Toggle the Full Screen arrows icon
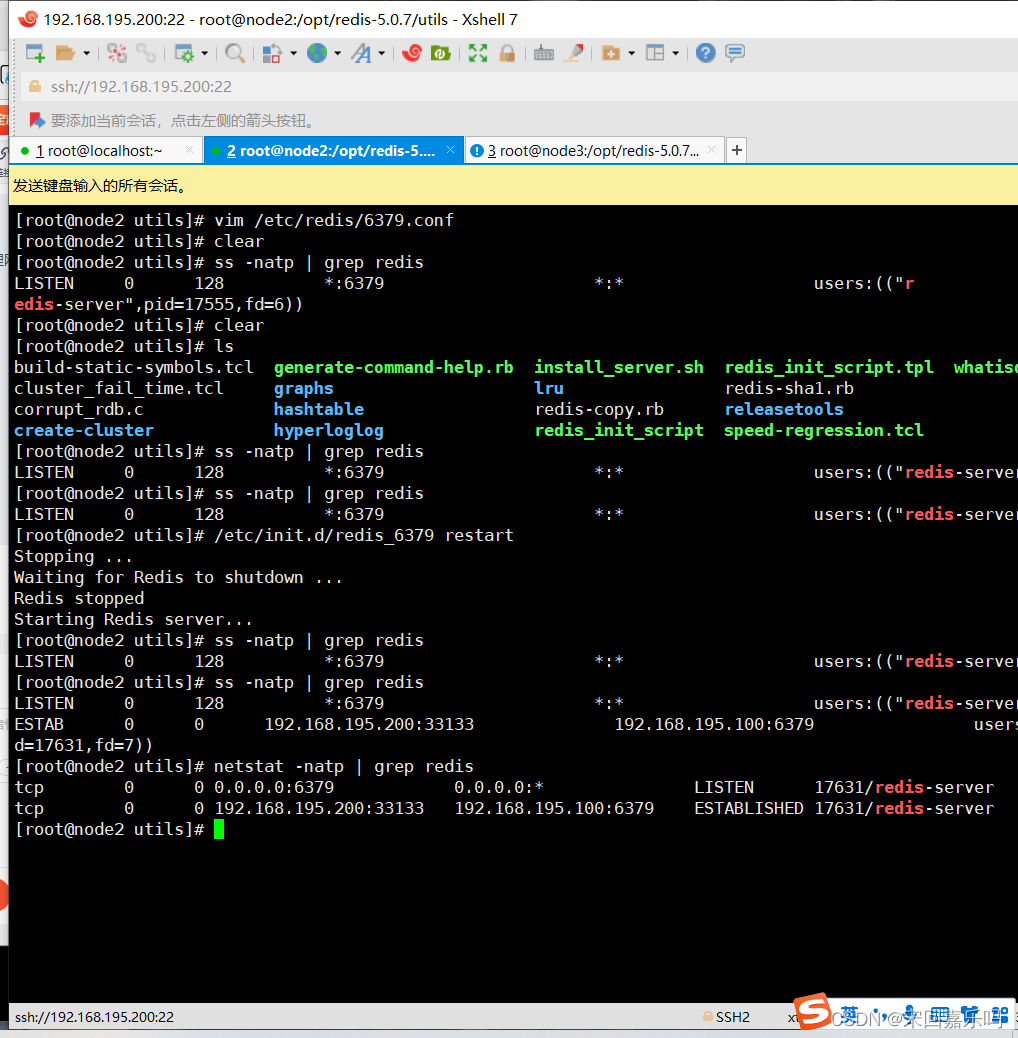The image size is (1018, 1038). click(x=478, y=53)
